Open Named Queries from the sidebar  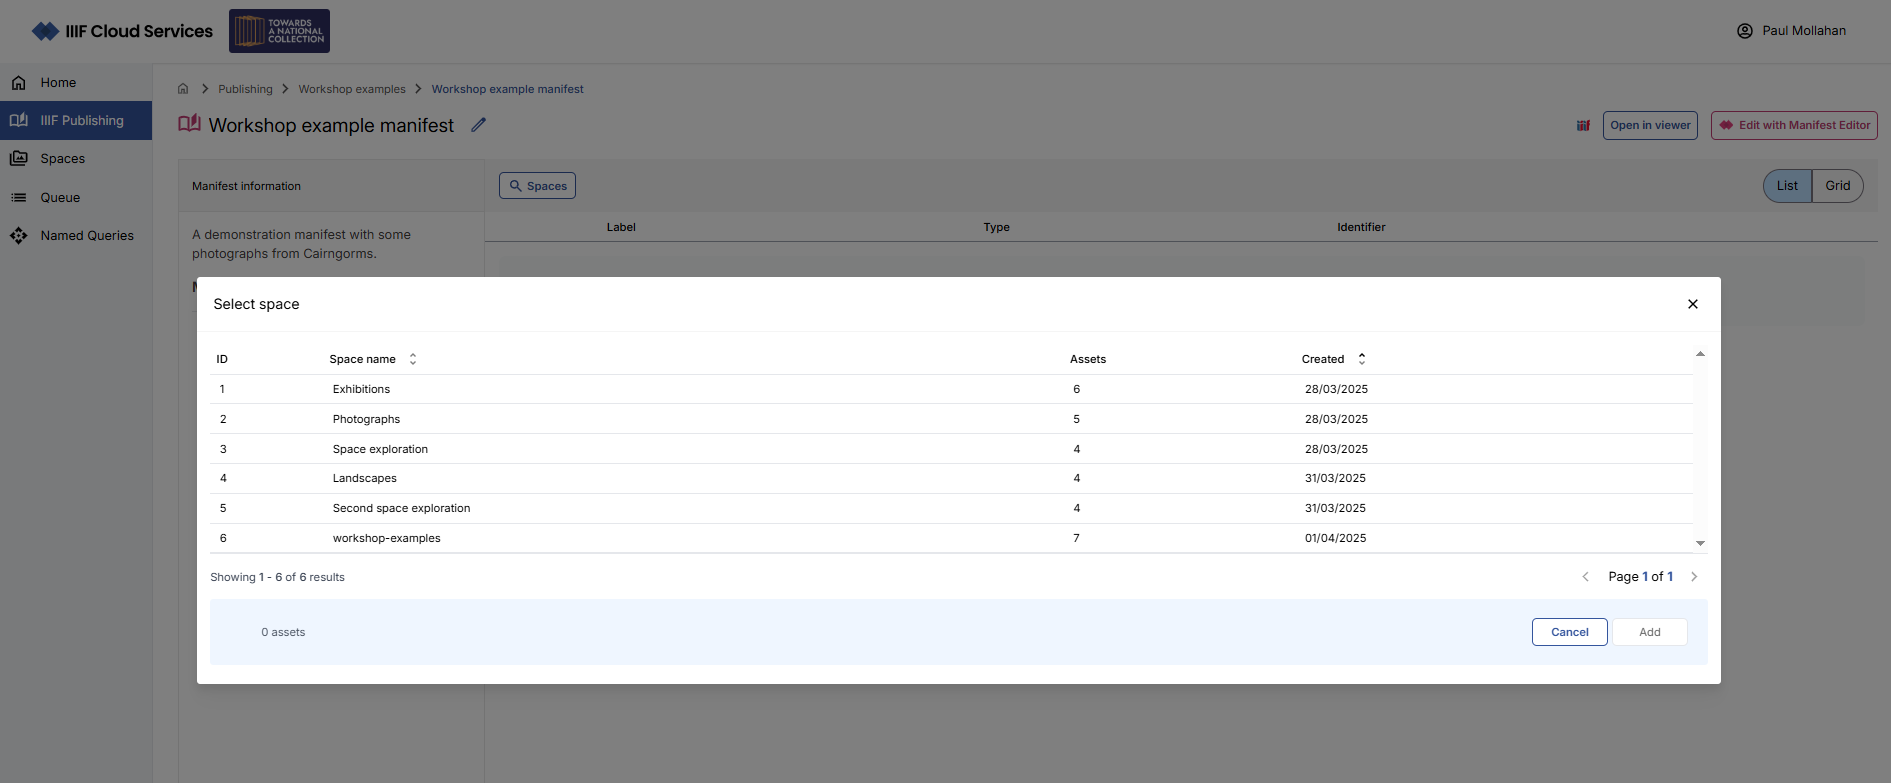tap(86, 236)
